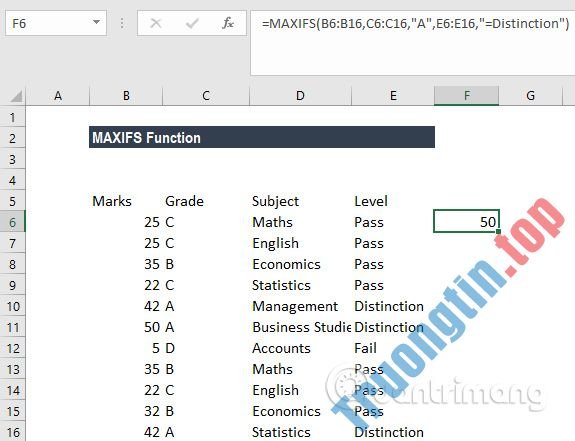Select row 12 header

(12, 348)
